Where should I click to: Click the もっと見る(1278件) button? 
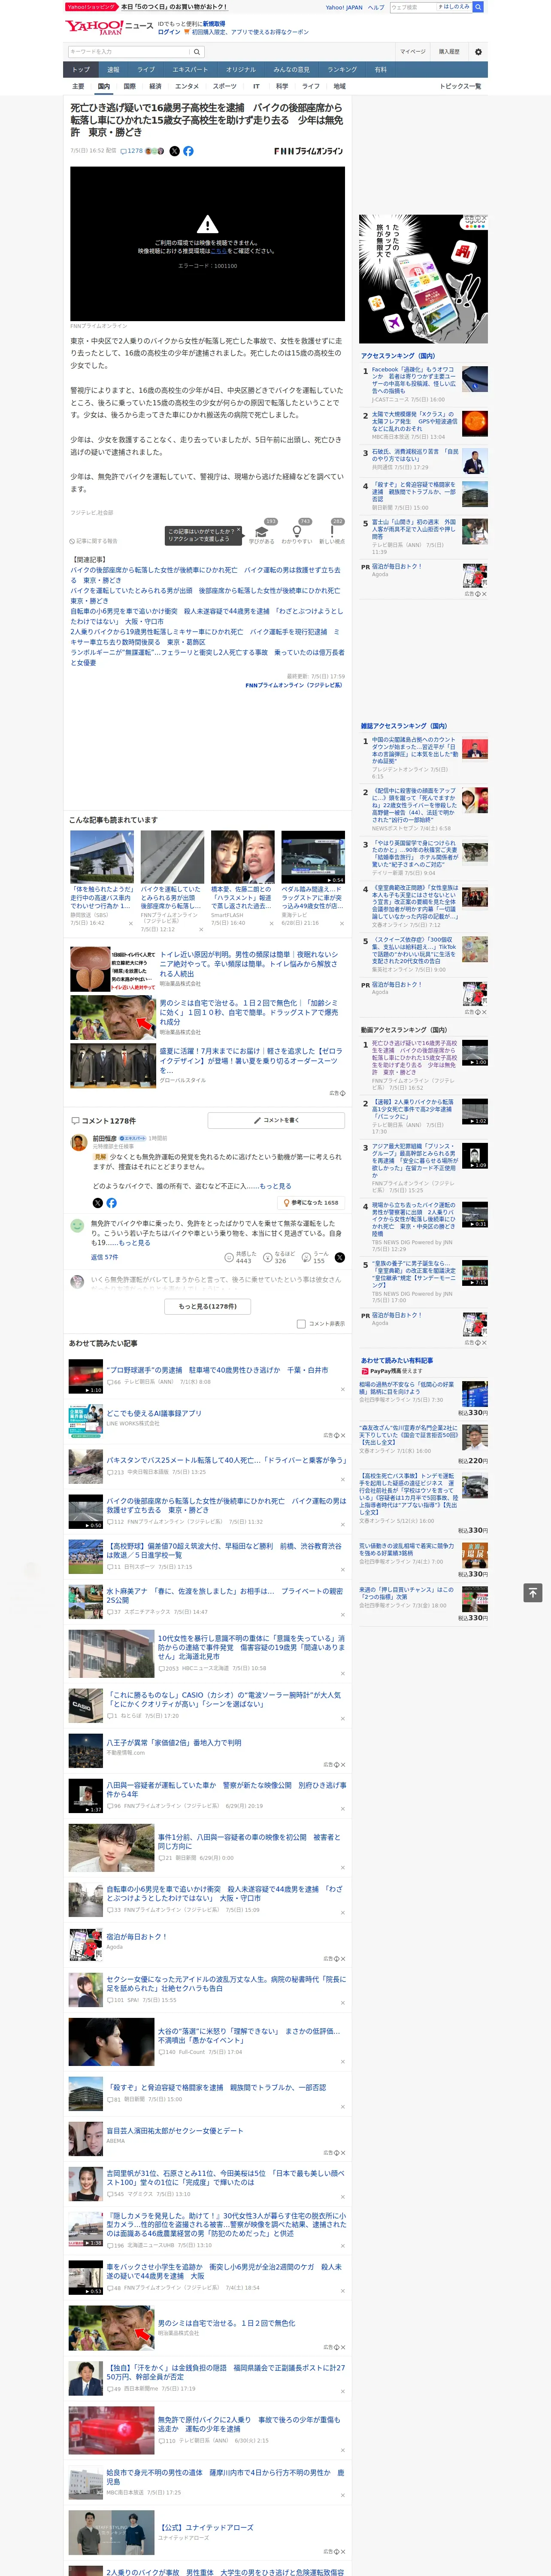click(207, 1306)
